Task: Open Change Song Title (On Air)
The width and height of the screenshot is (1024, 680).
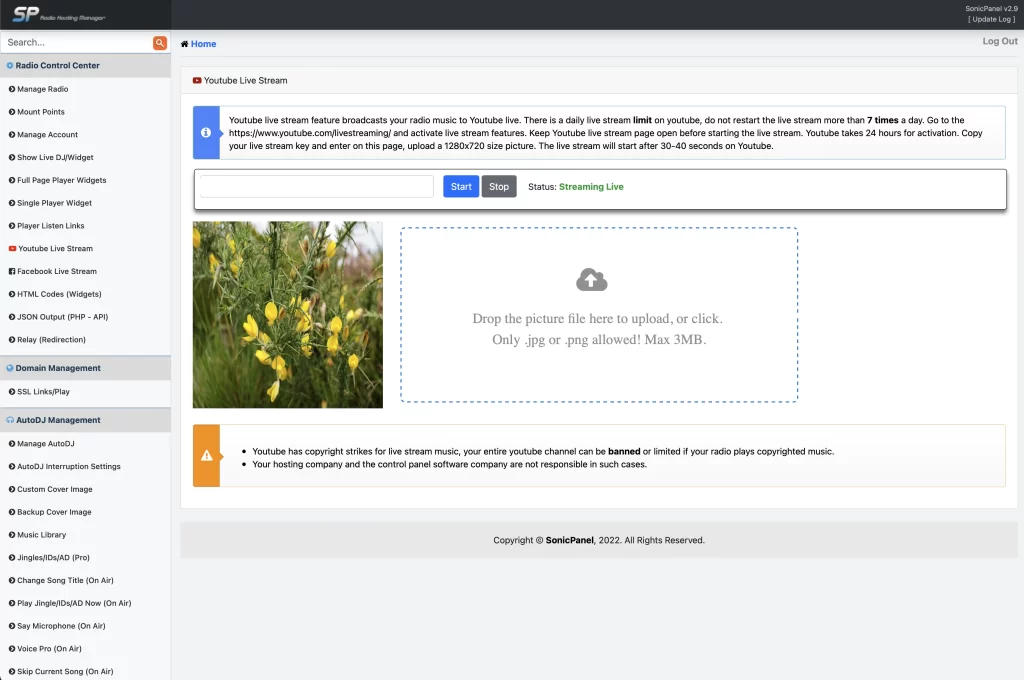Action: [x=65, y=580]
